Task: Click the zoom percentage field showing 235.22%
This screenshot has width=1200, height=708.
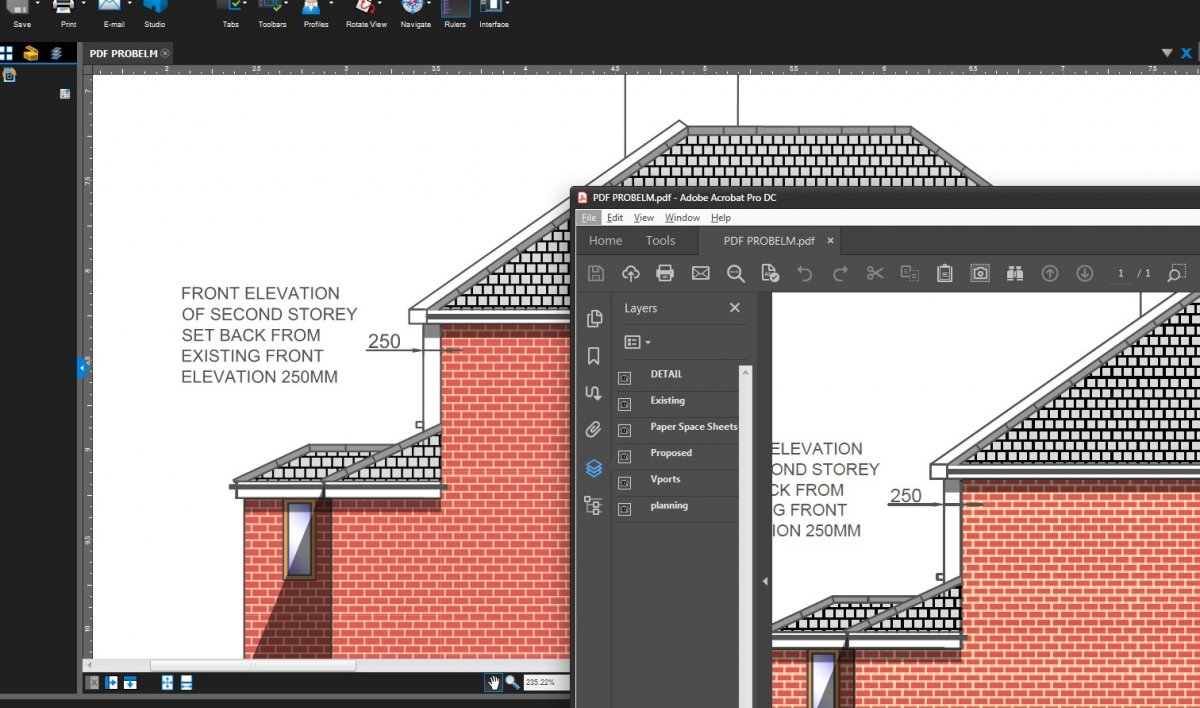Action: click(545, 682)
